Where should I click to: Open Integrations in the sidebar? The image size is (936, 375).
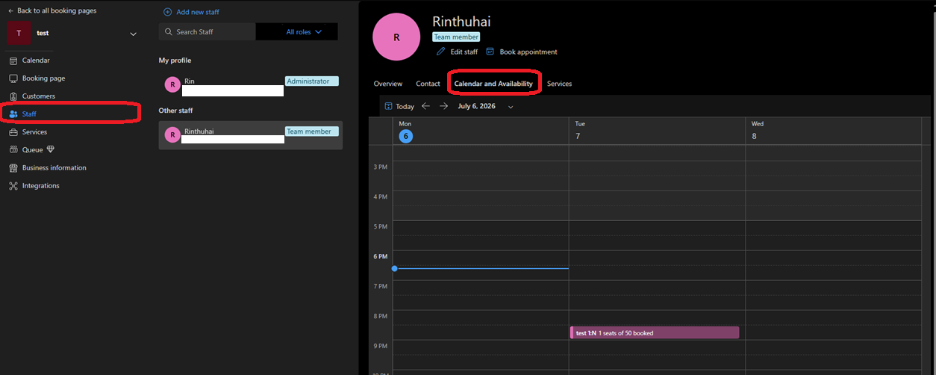coord(41,186)
